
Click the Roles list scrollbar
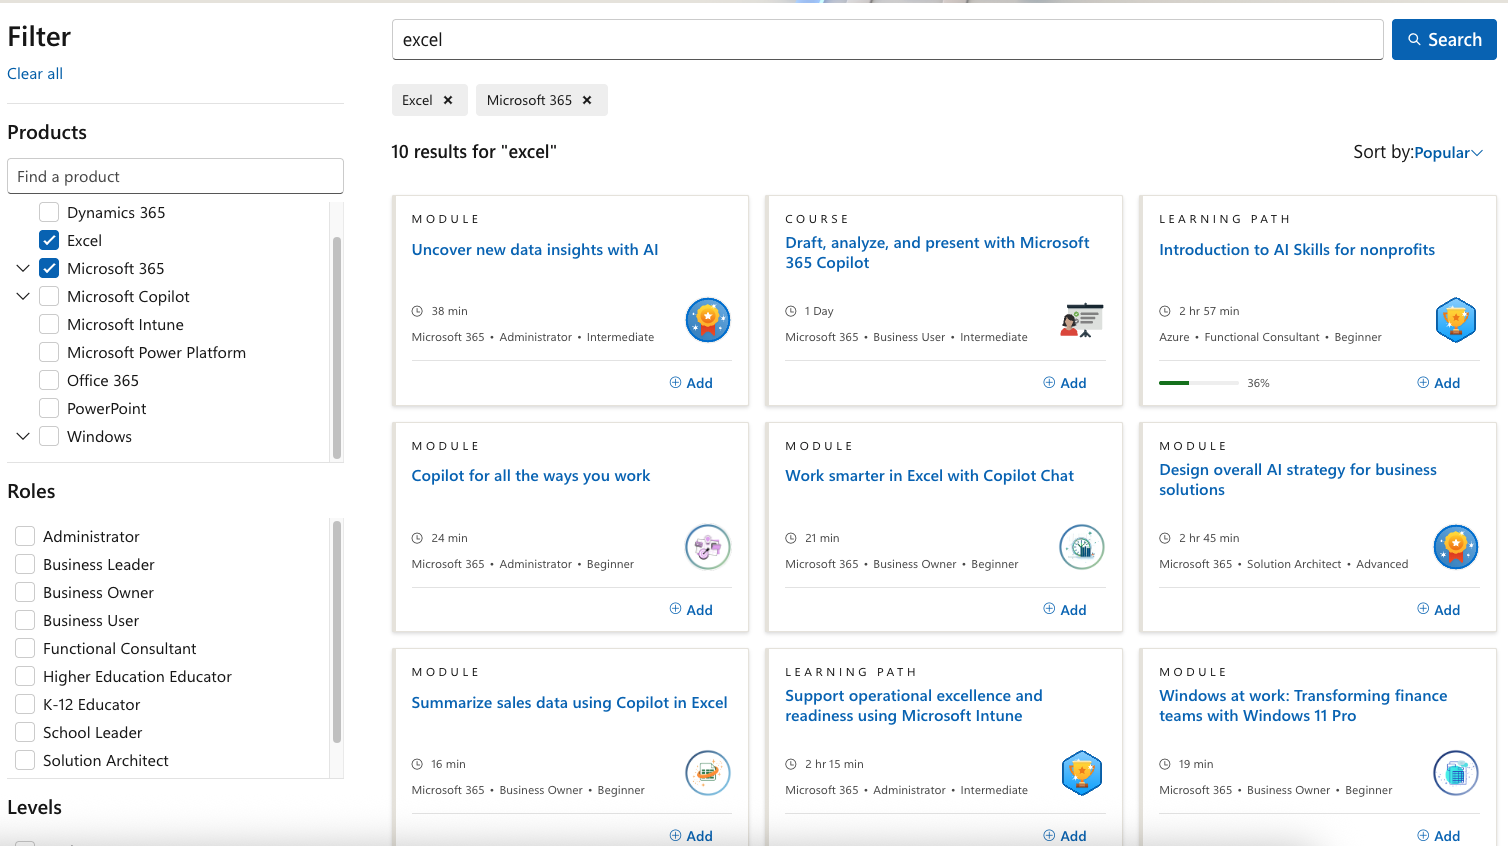pos(337,632)
